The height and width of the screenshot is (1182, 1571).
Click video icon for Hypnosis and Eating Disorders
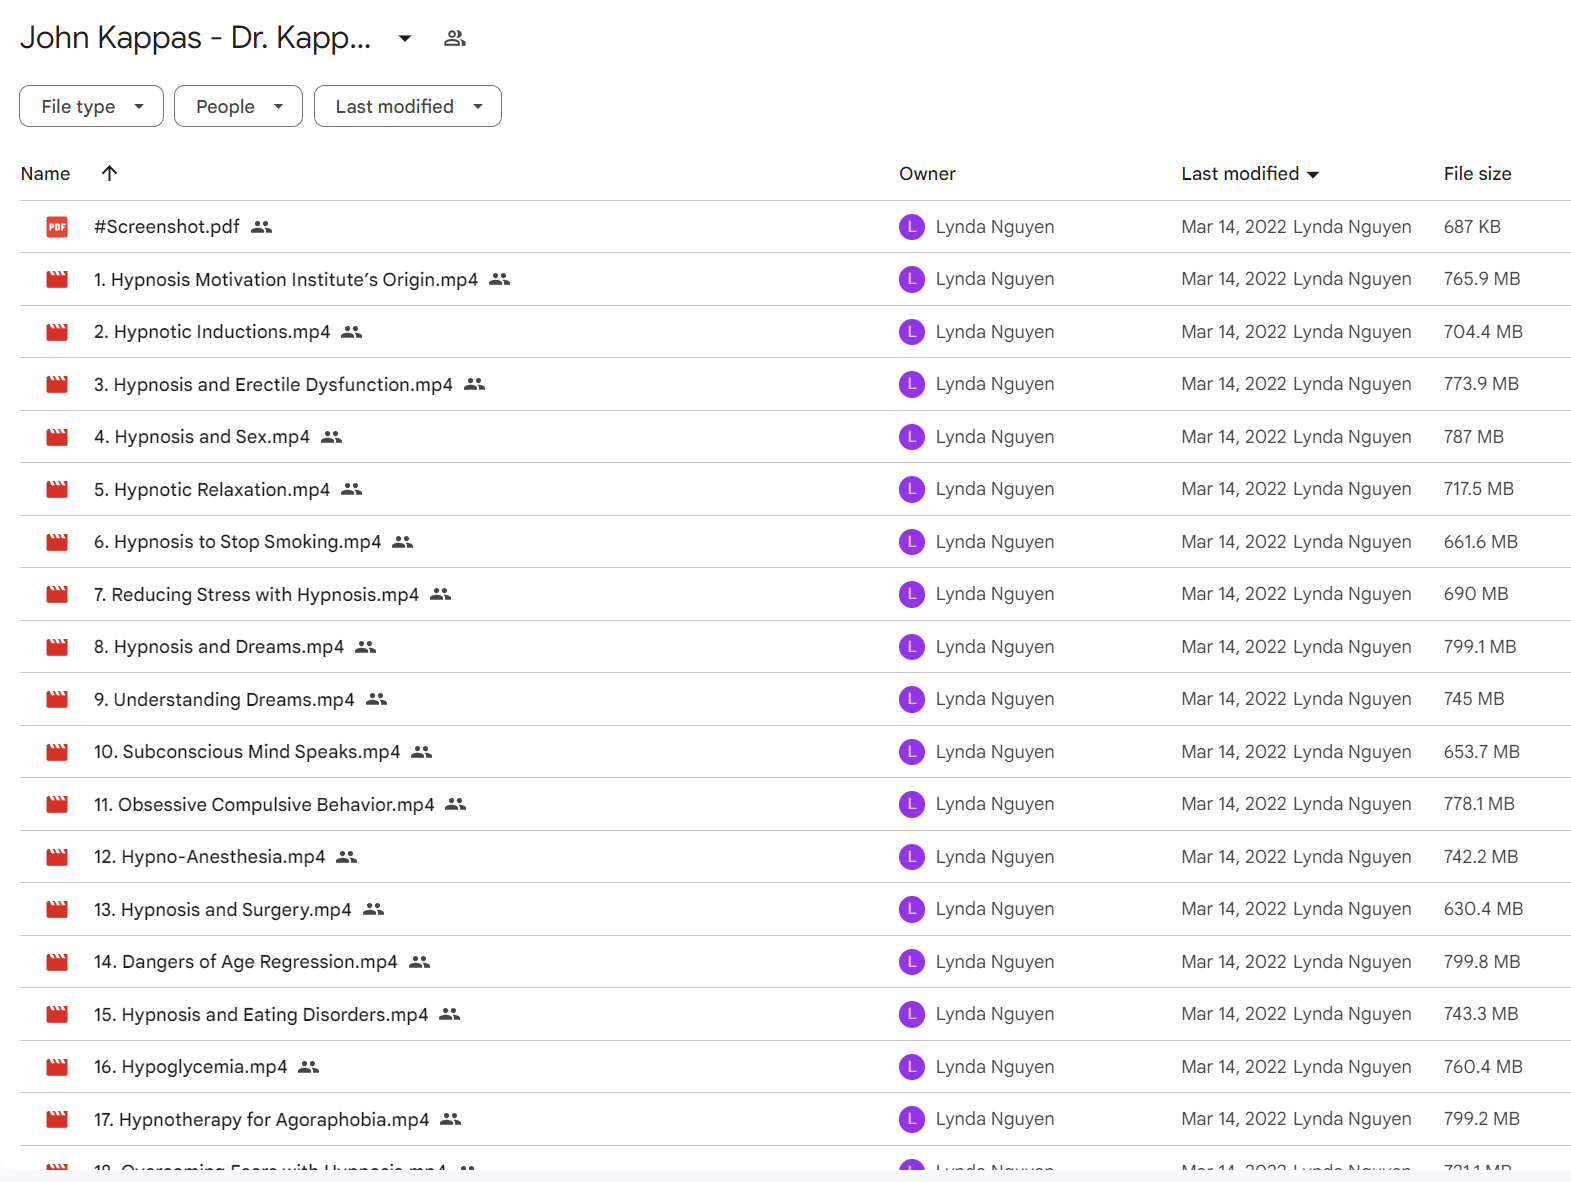(x=57, y=1014)
